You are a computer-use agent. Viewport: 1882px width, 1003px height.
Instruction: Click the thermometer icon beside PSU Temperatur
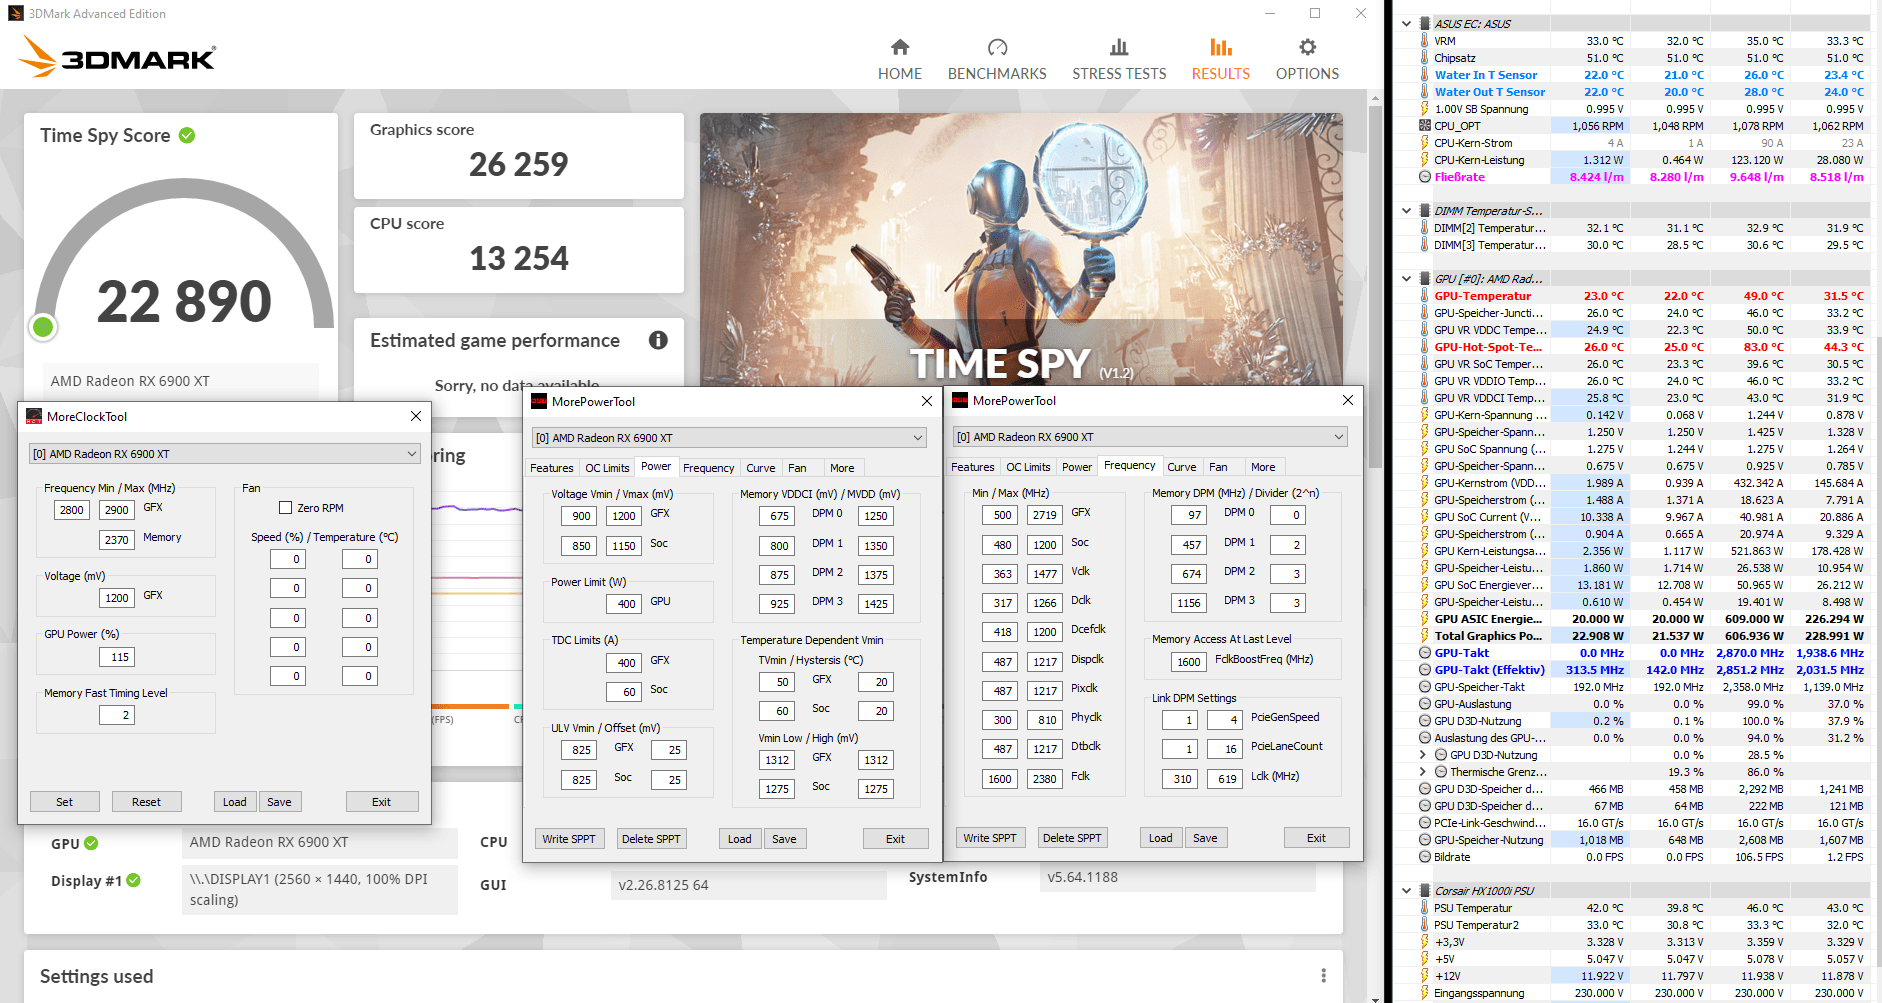tap(1425, 908)
